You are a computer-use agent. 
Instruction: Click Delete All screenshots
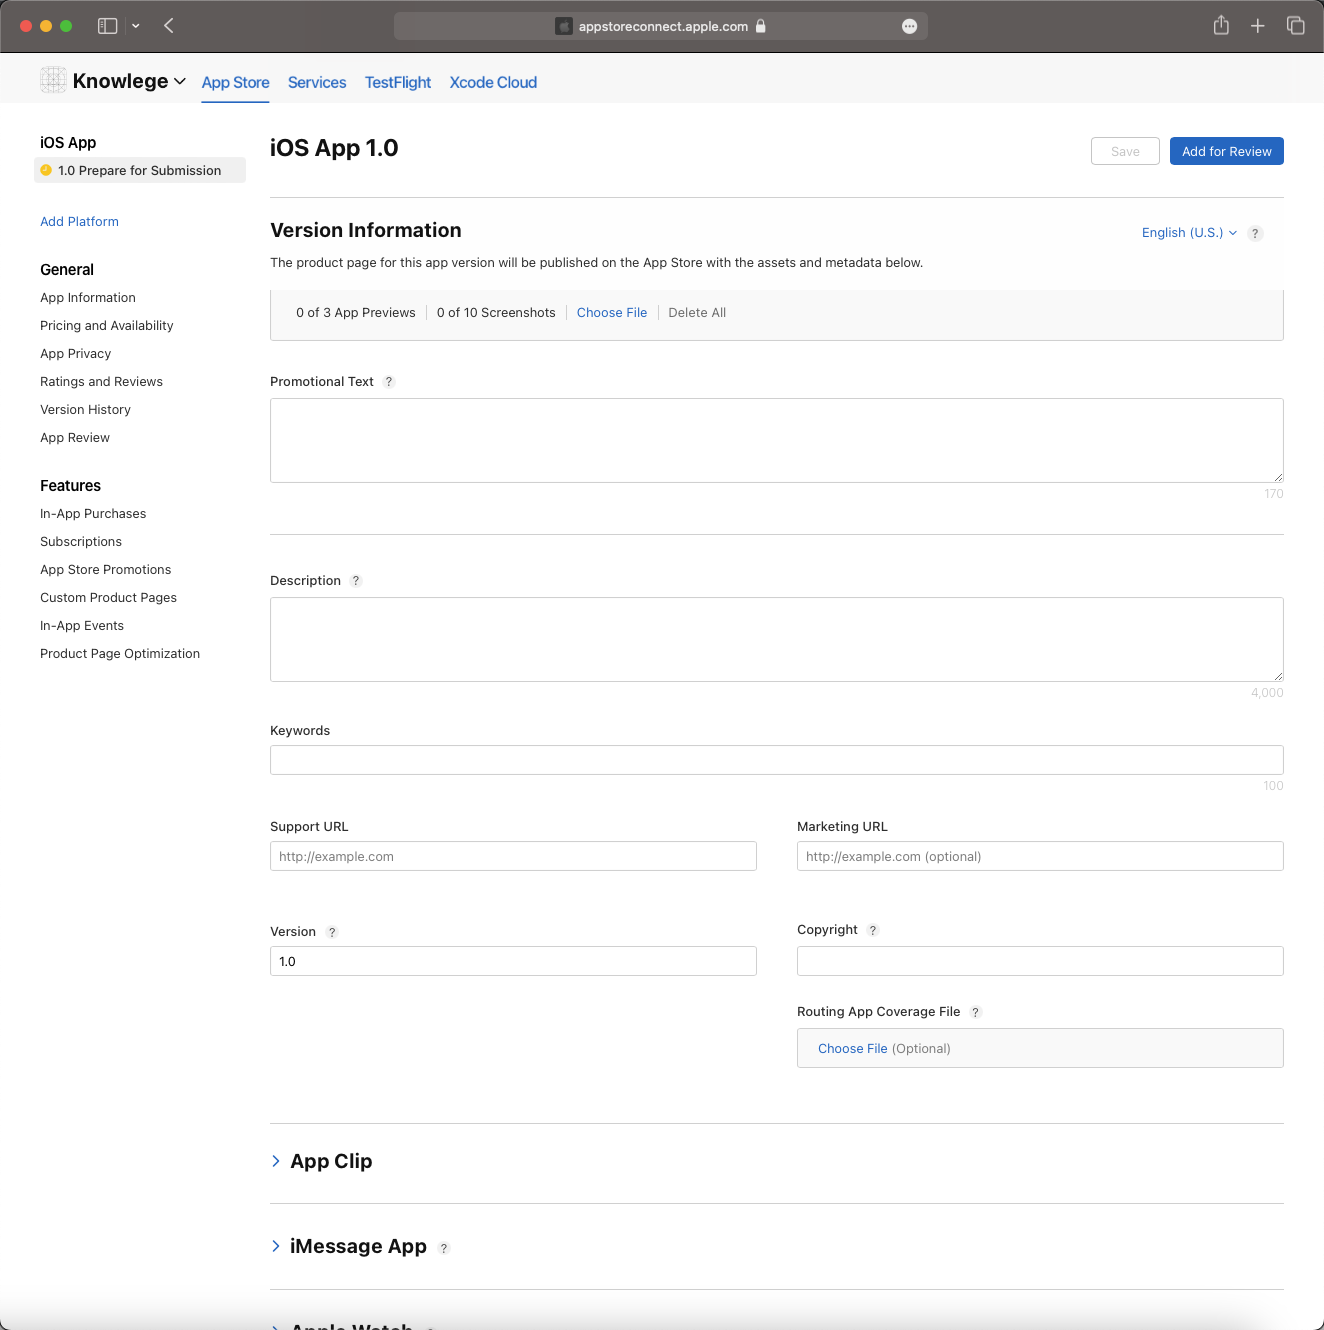click(697, 313)
